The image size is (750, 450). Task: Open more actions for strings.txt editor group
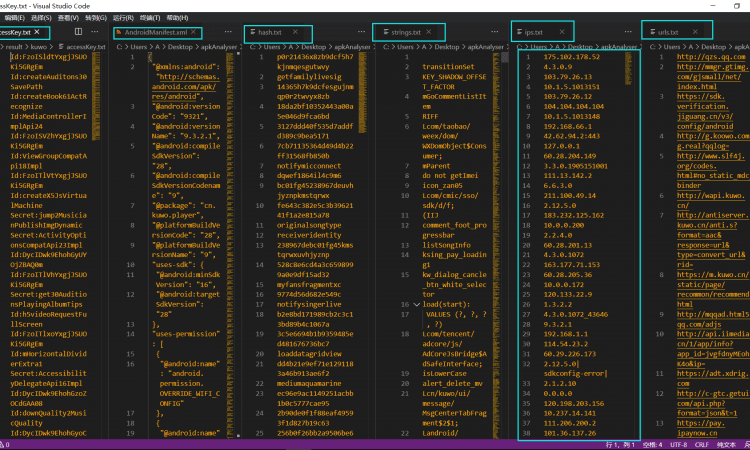pyautogui.click(x=495, y=32)
